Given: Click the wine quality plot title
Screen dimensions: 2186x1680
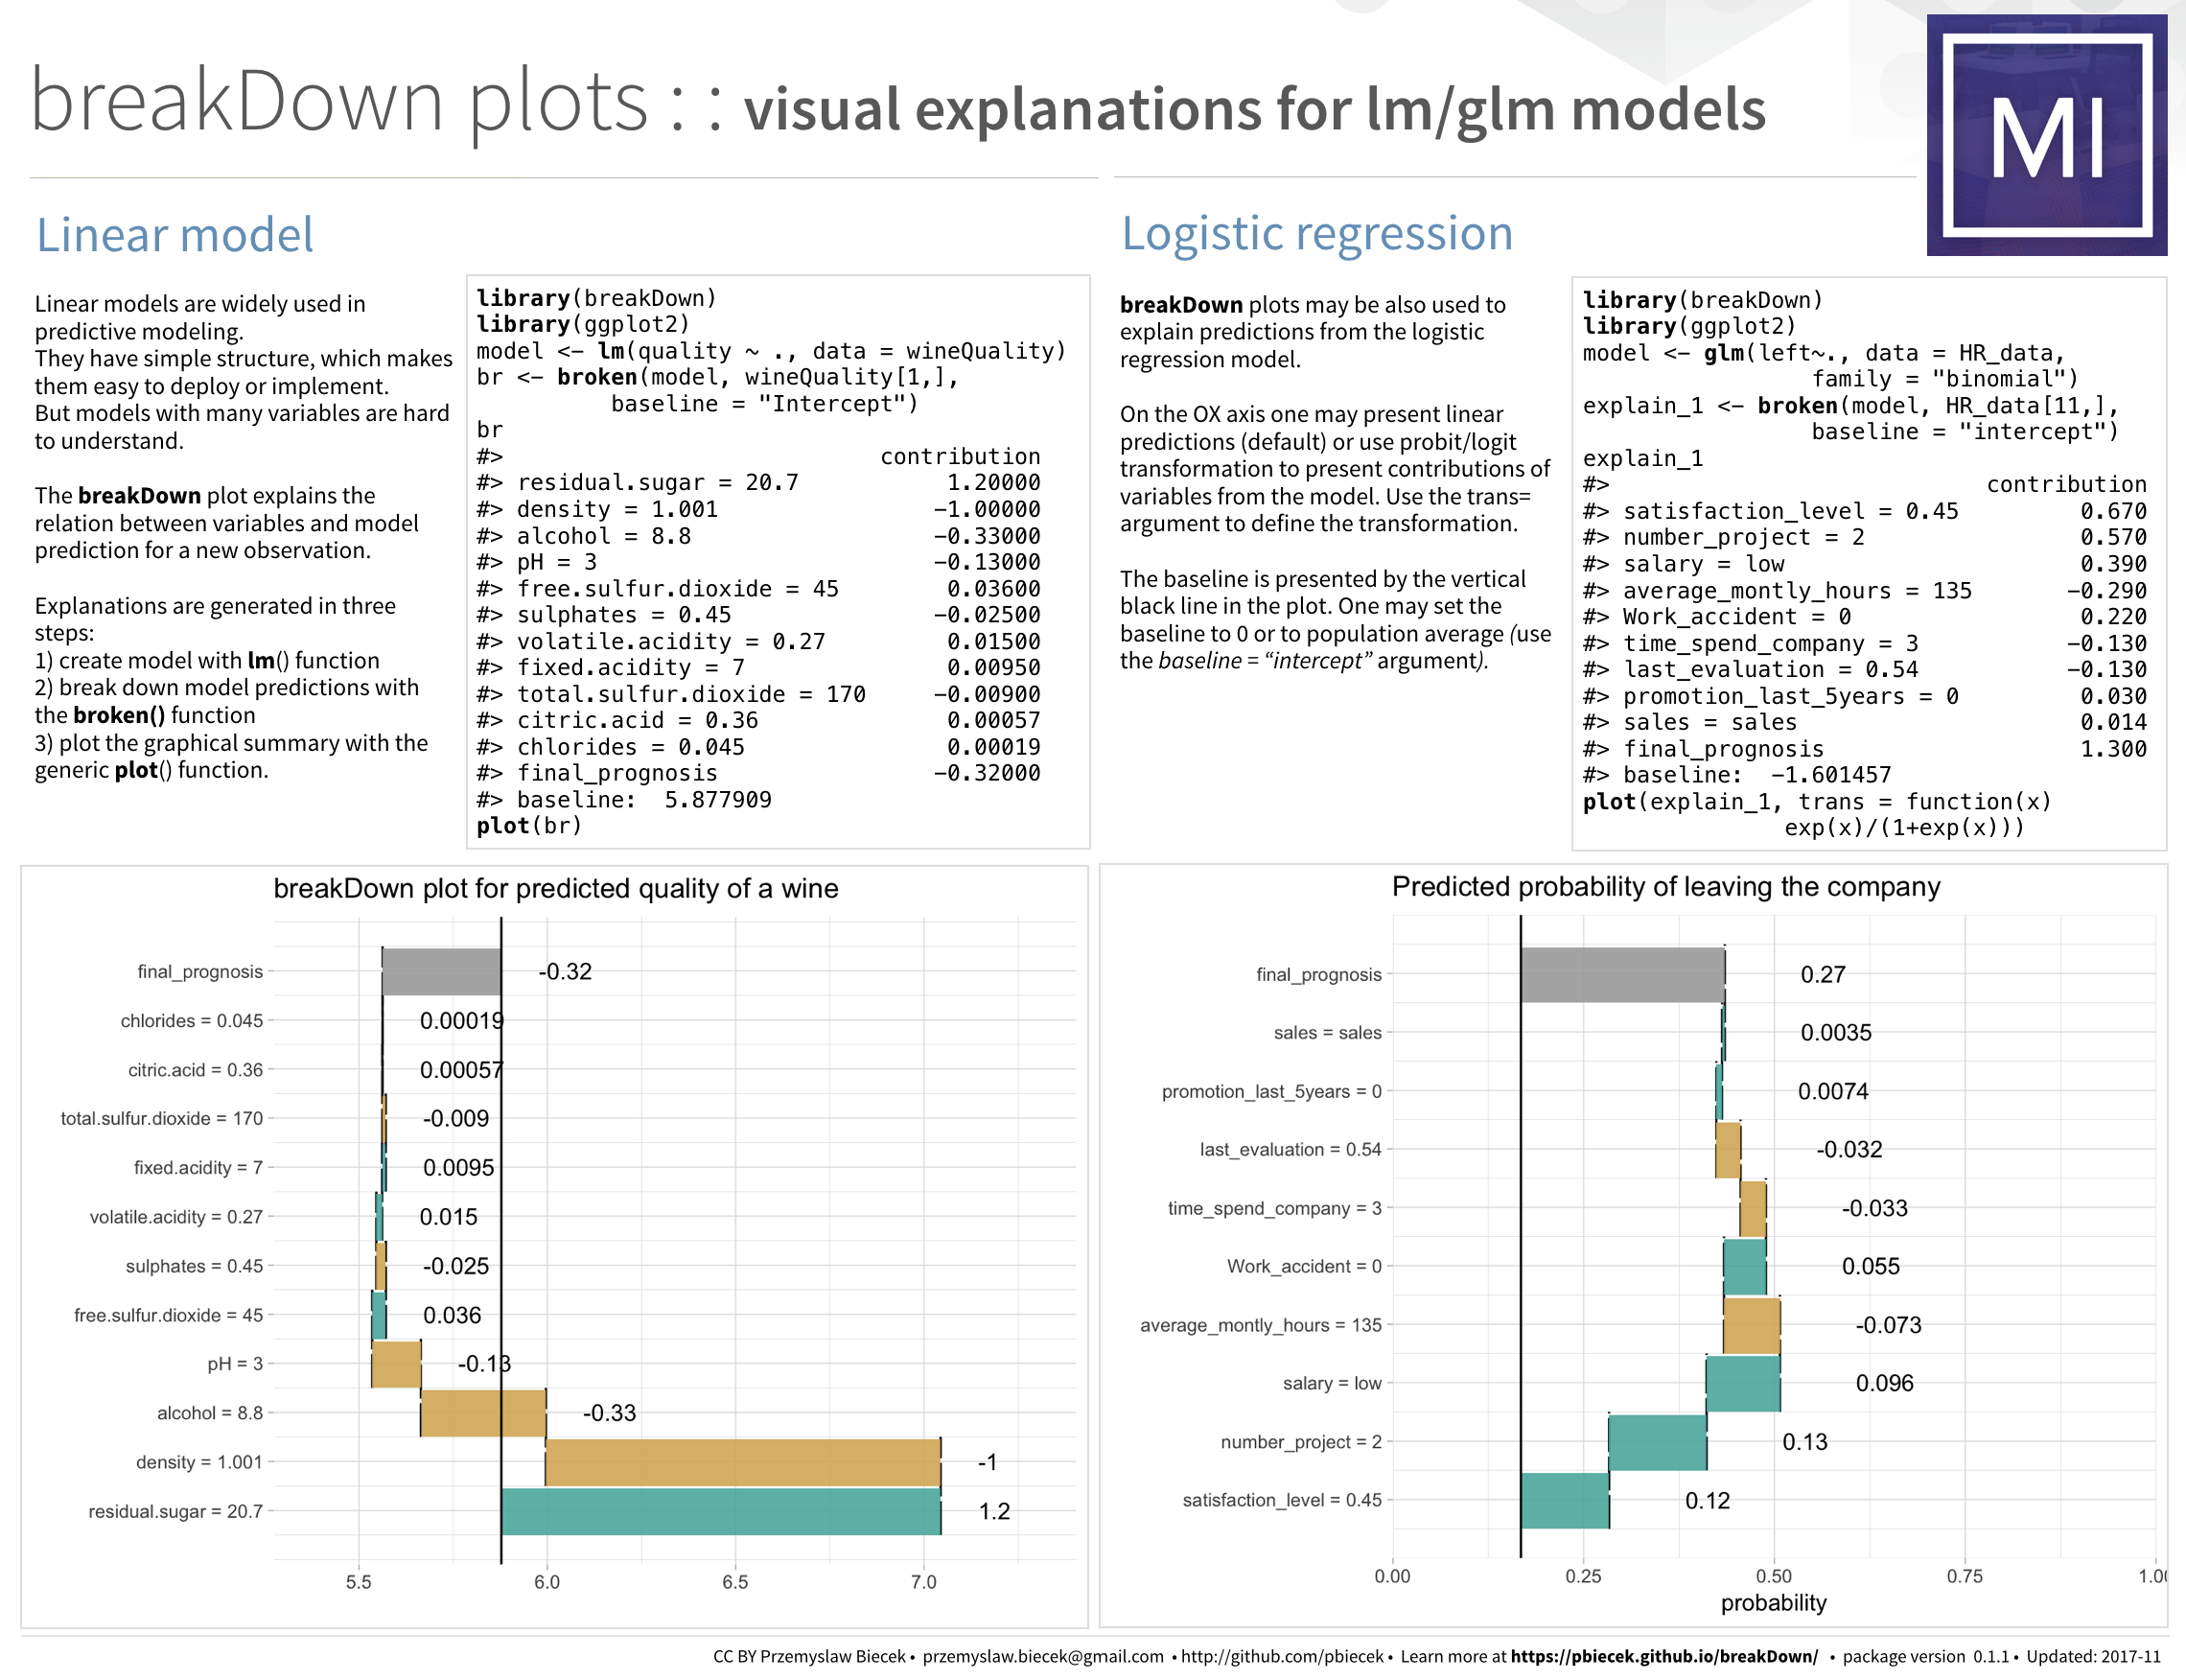Looking at the screenshot, I should point(555,888).
